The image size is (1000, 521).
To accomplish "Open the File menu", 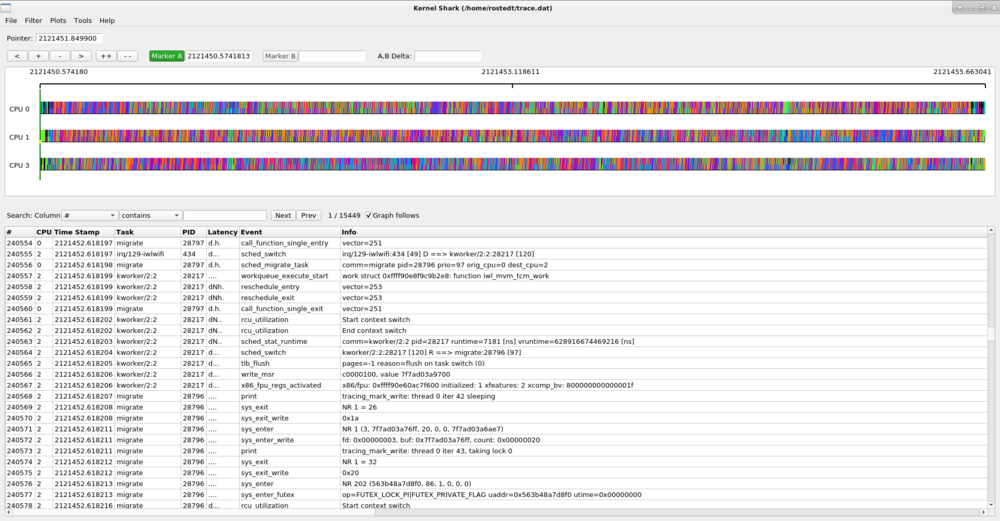I will 11,20.
